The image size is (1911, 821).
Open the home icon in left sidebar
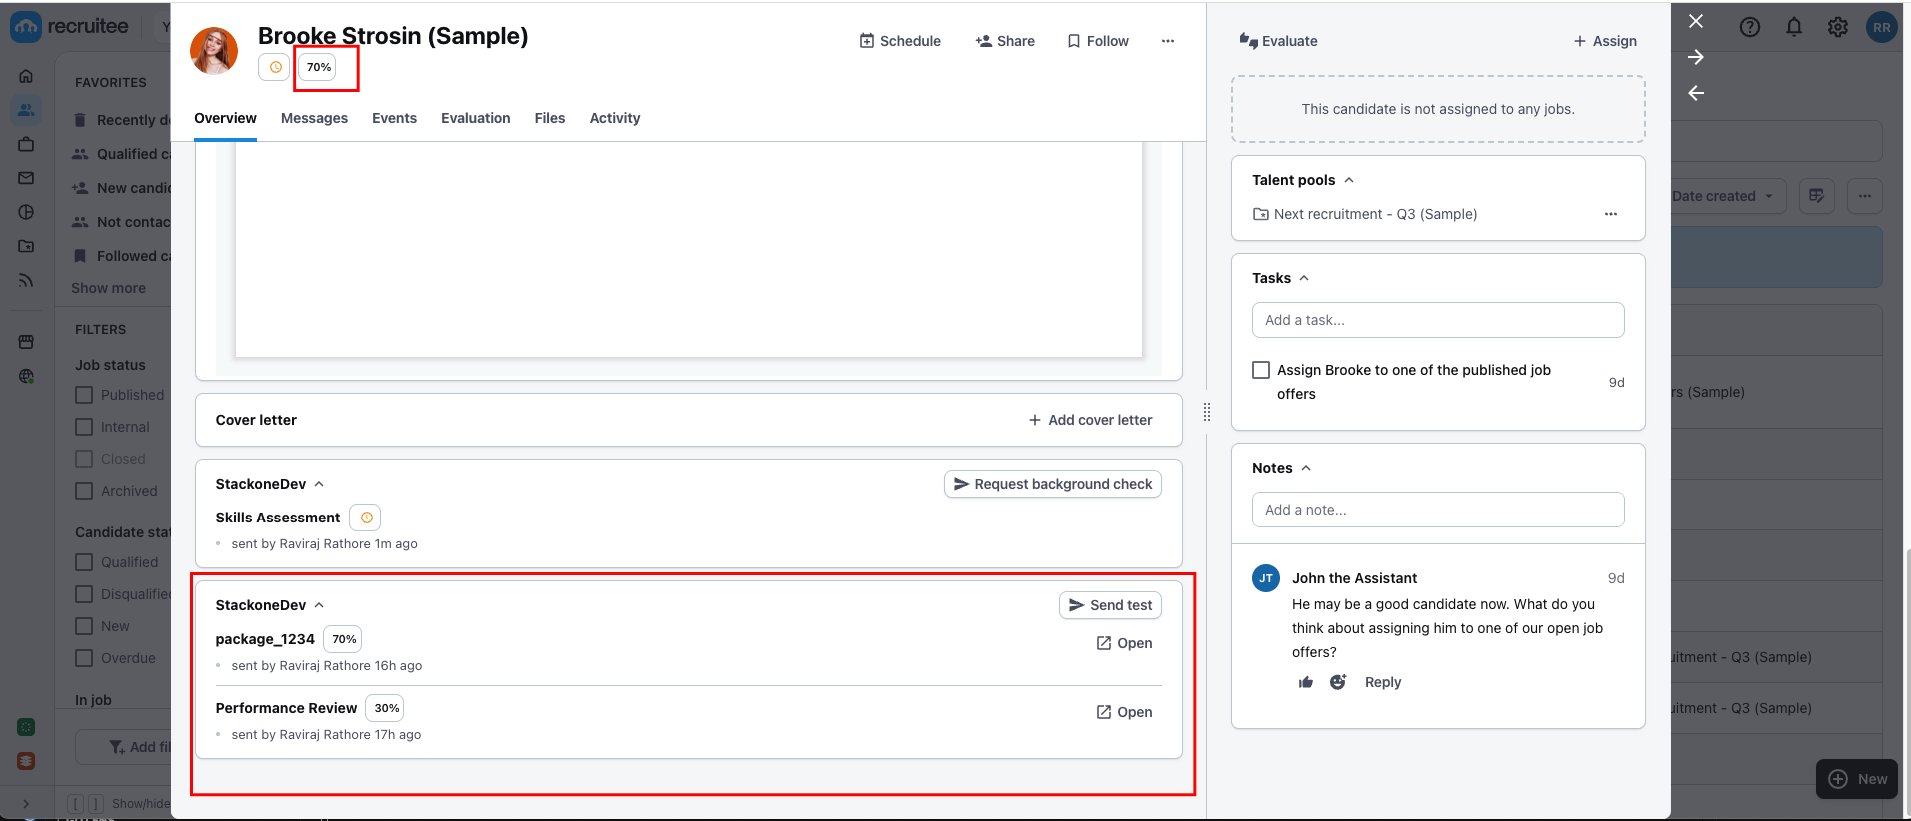[26, 76]
